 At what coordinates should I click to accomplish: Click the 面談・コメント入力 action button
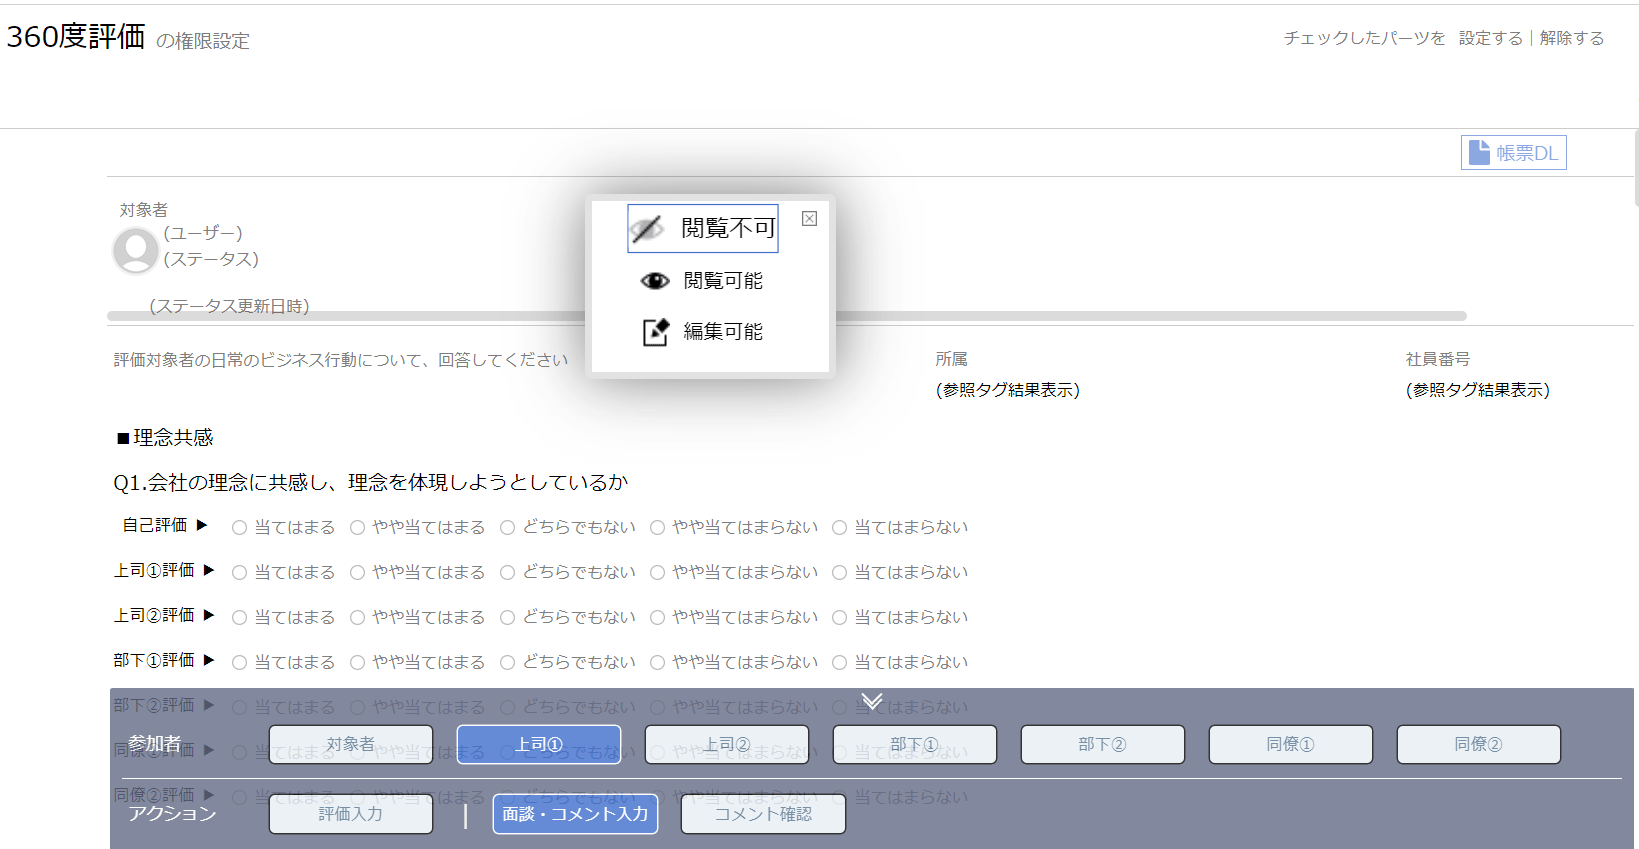pyautogui.click(x=575, y=814)
